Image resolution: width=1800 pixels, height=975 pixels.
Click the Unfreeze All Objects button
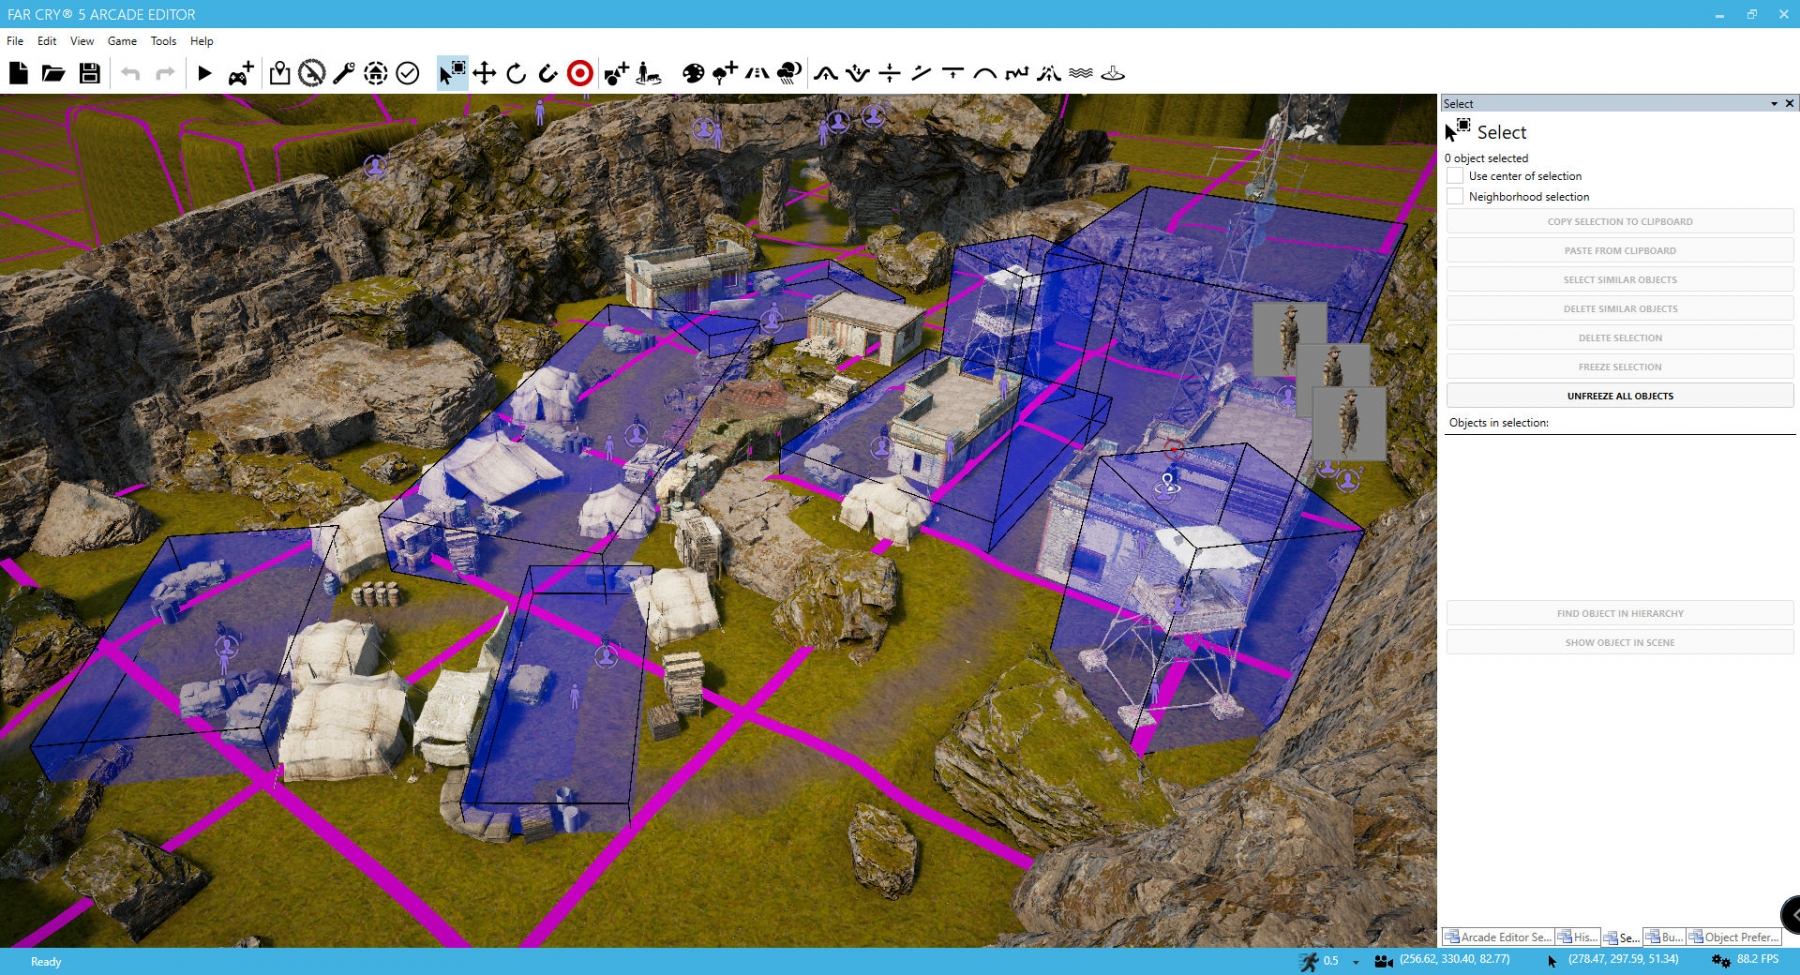point(1619,396)
